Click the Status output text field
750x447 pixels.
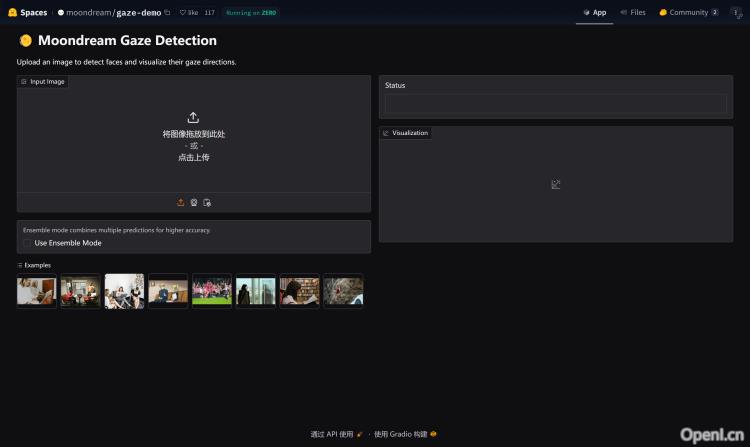coord(556,104)
